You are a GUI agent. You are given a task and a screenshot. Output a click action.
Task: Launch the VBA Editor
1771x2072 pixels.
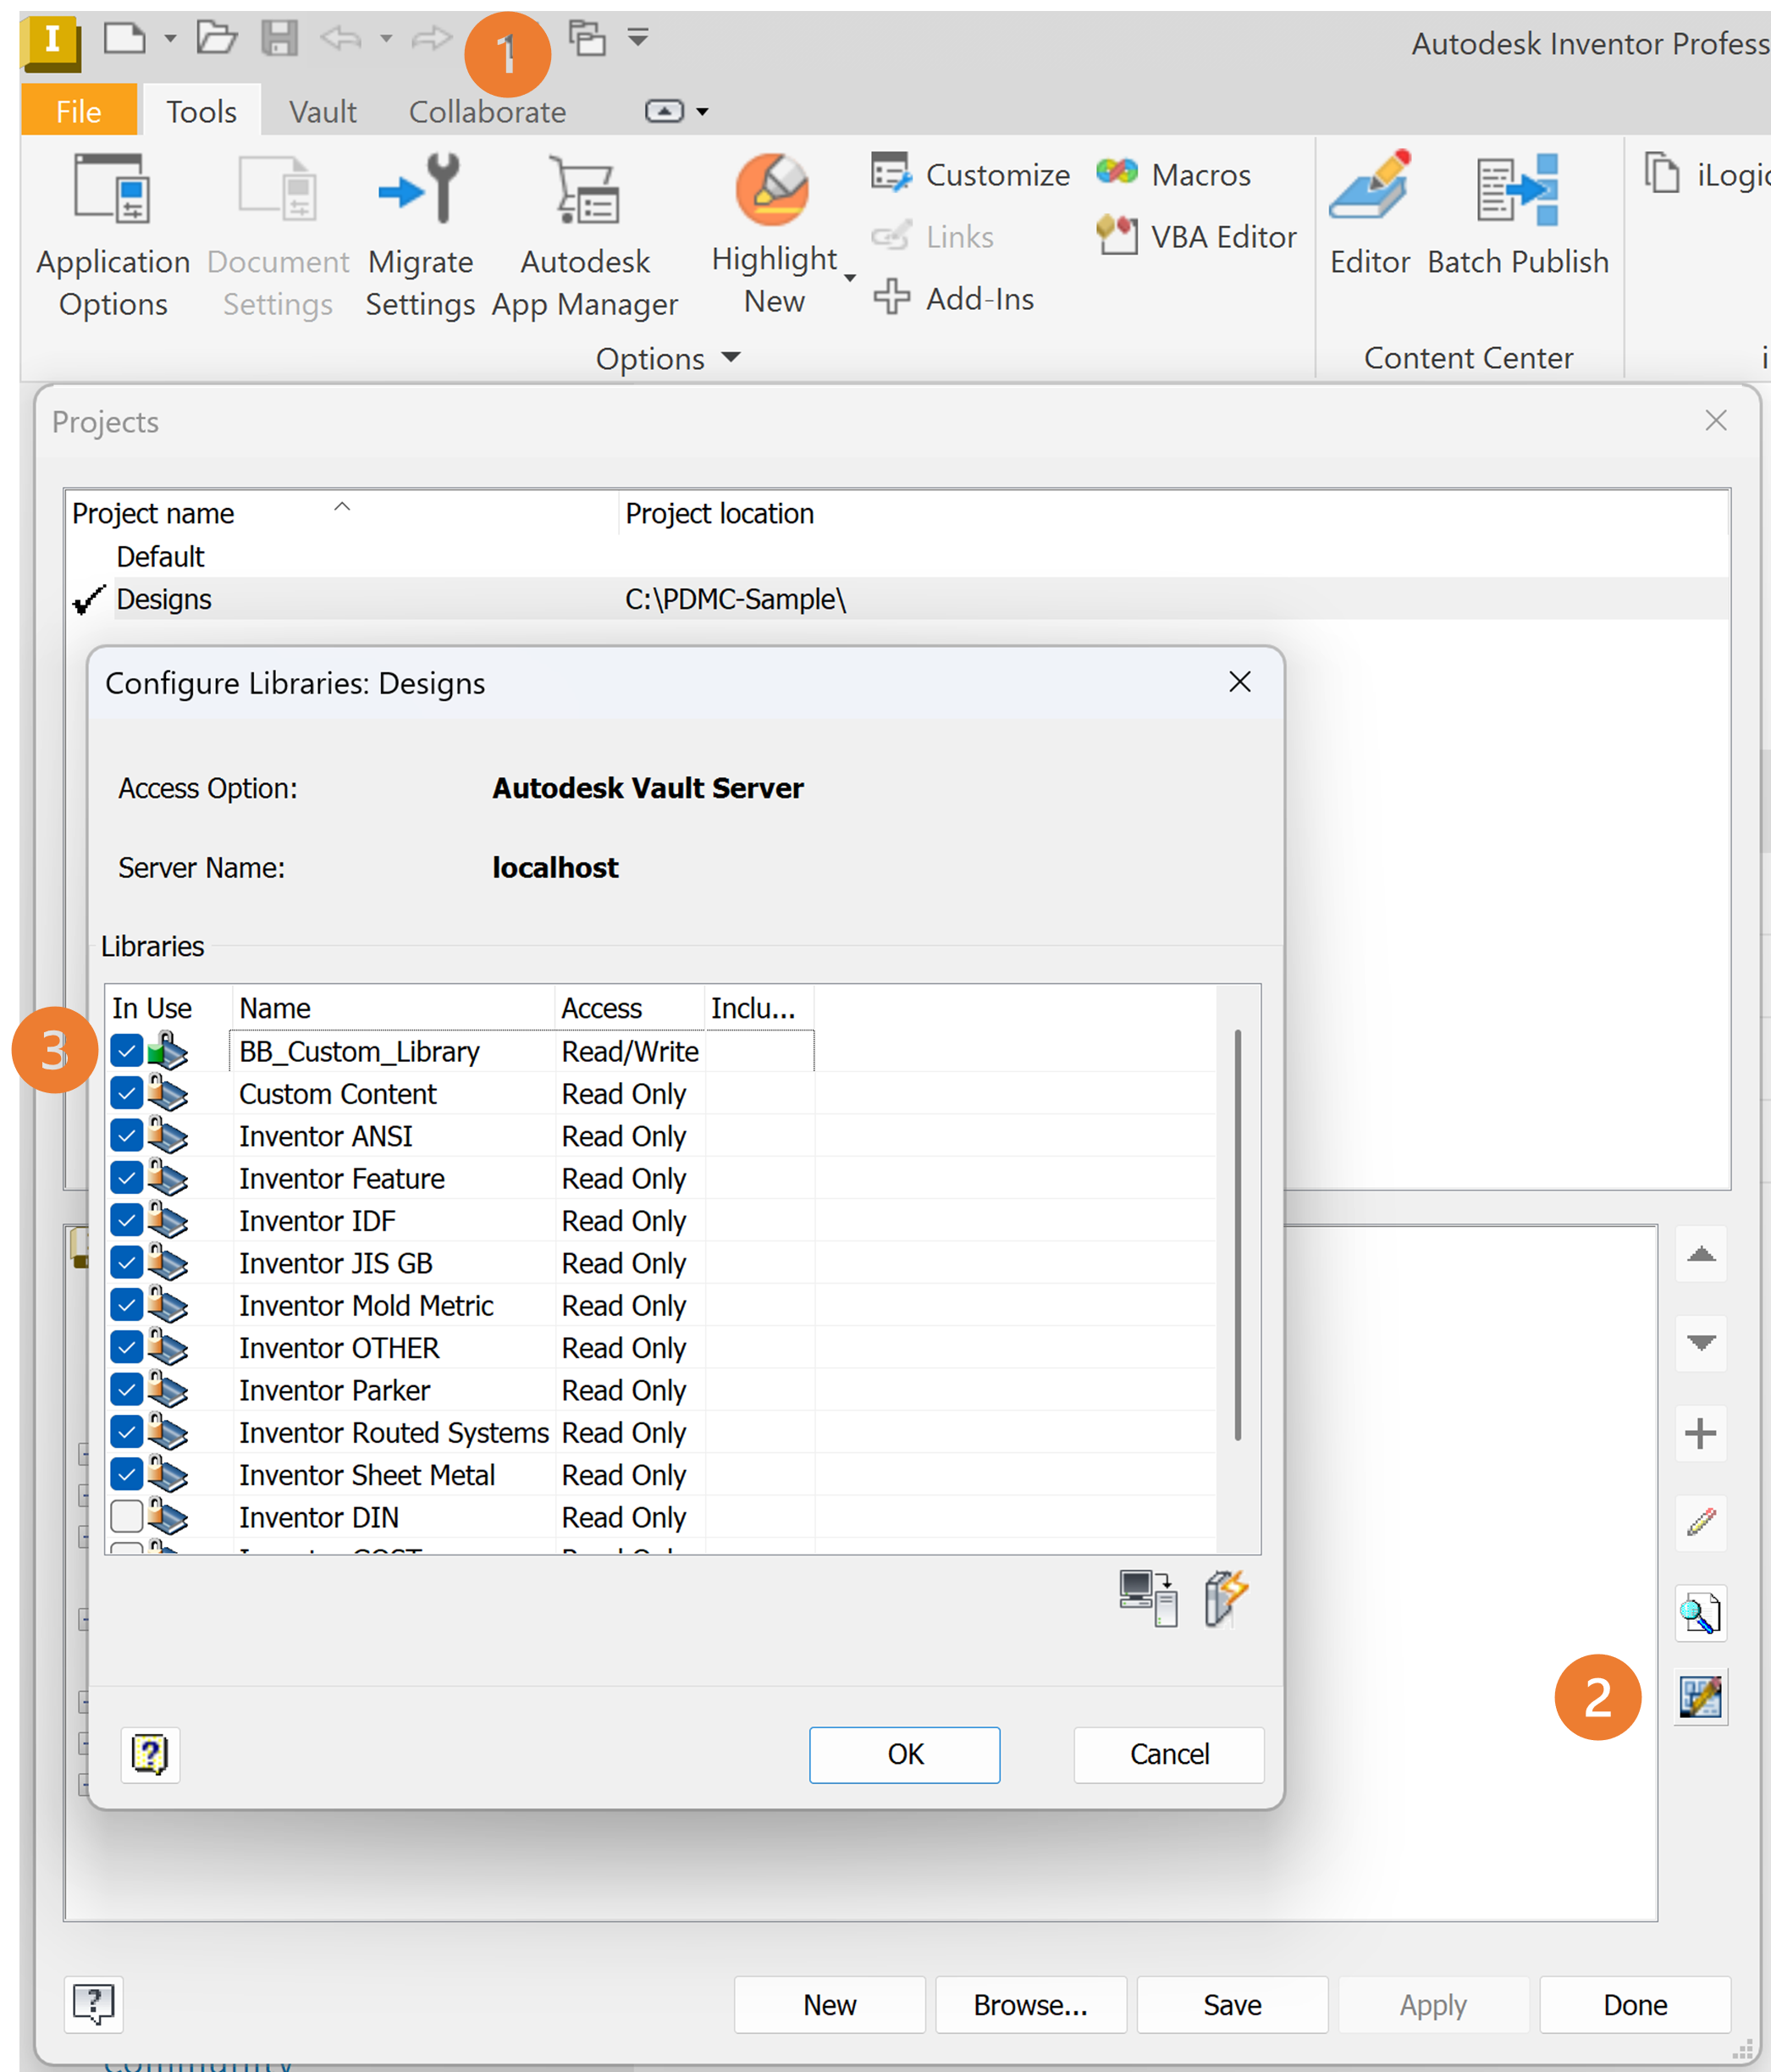1196,236
